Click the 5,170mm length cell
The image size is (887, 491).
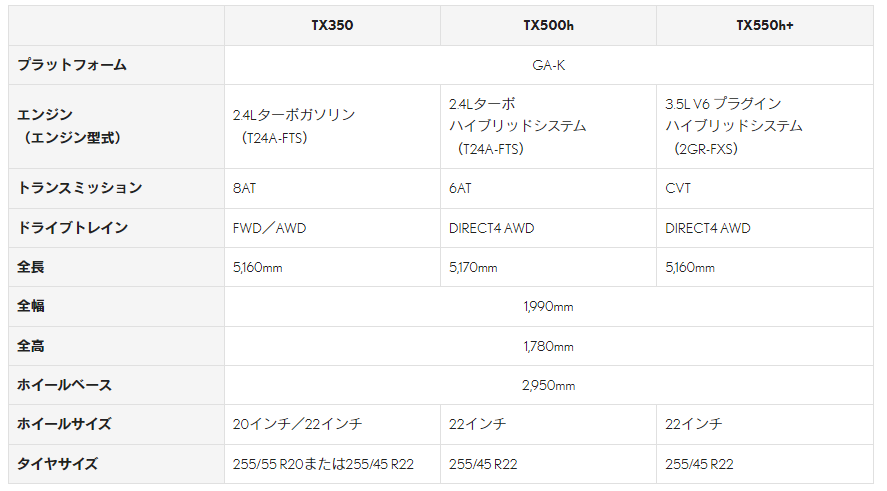[548, 267]
